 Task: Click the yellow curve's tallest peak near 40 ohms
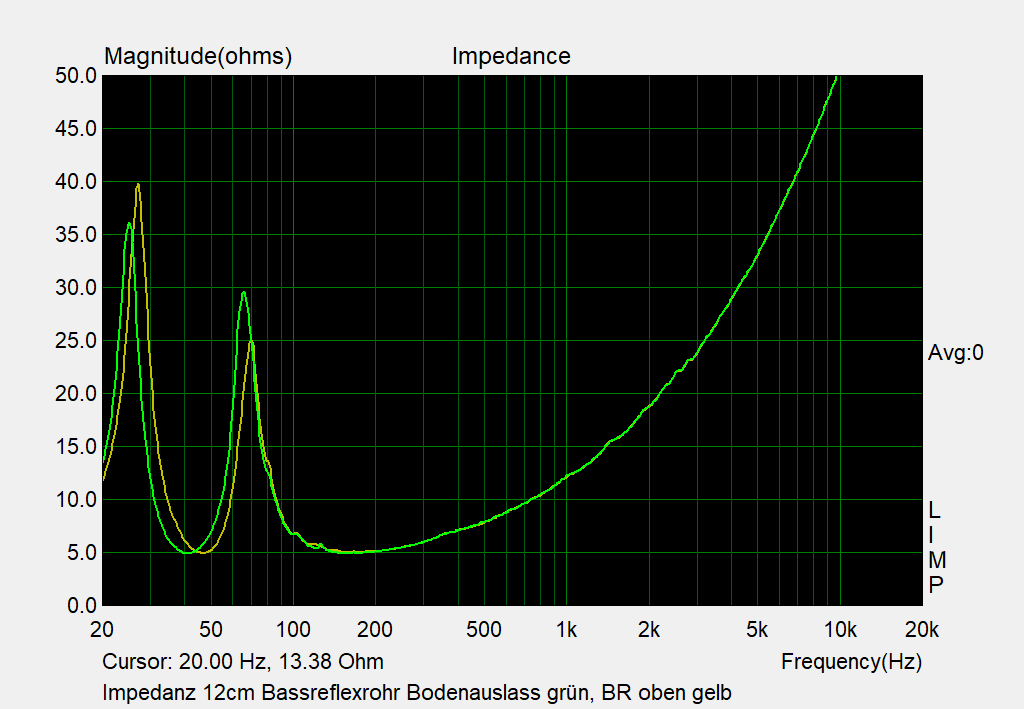point(138,185)
